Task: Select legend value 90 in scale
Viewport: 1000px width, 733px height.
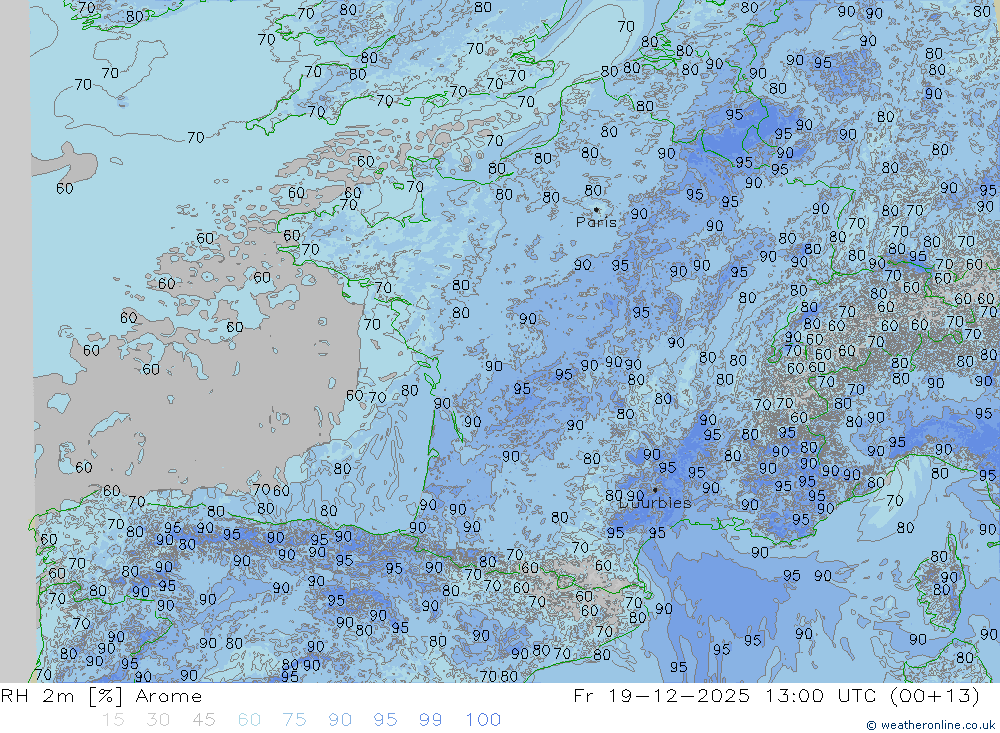Action: coord(340,720)
